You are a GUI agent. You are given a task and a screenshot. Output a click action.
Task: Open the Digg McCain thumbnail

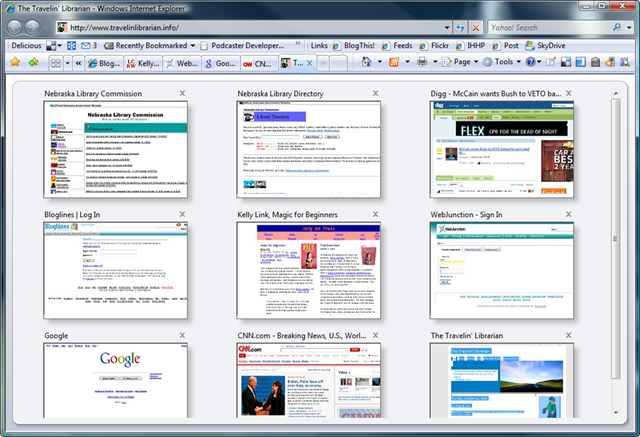pos(502,149)
